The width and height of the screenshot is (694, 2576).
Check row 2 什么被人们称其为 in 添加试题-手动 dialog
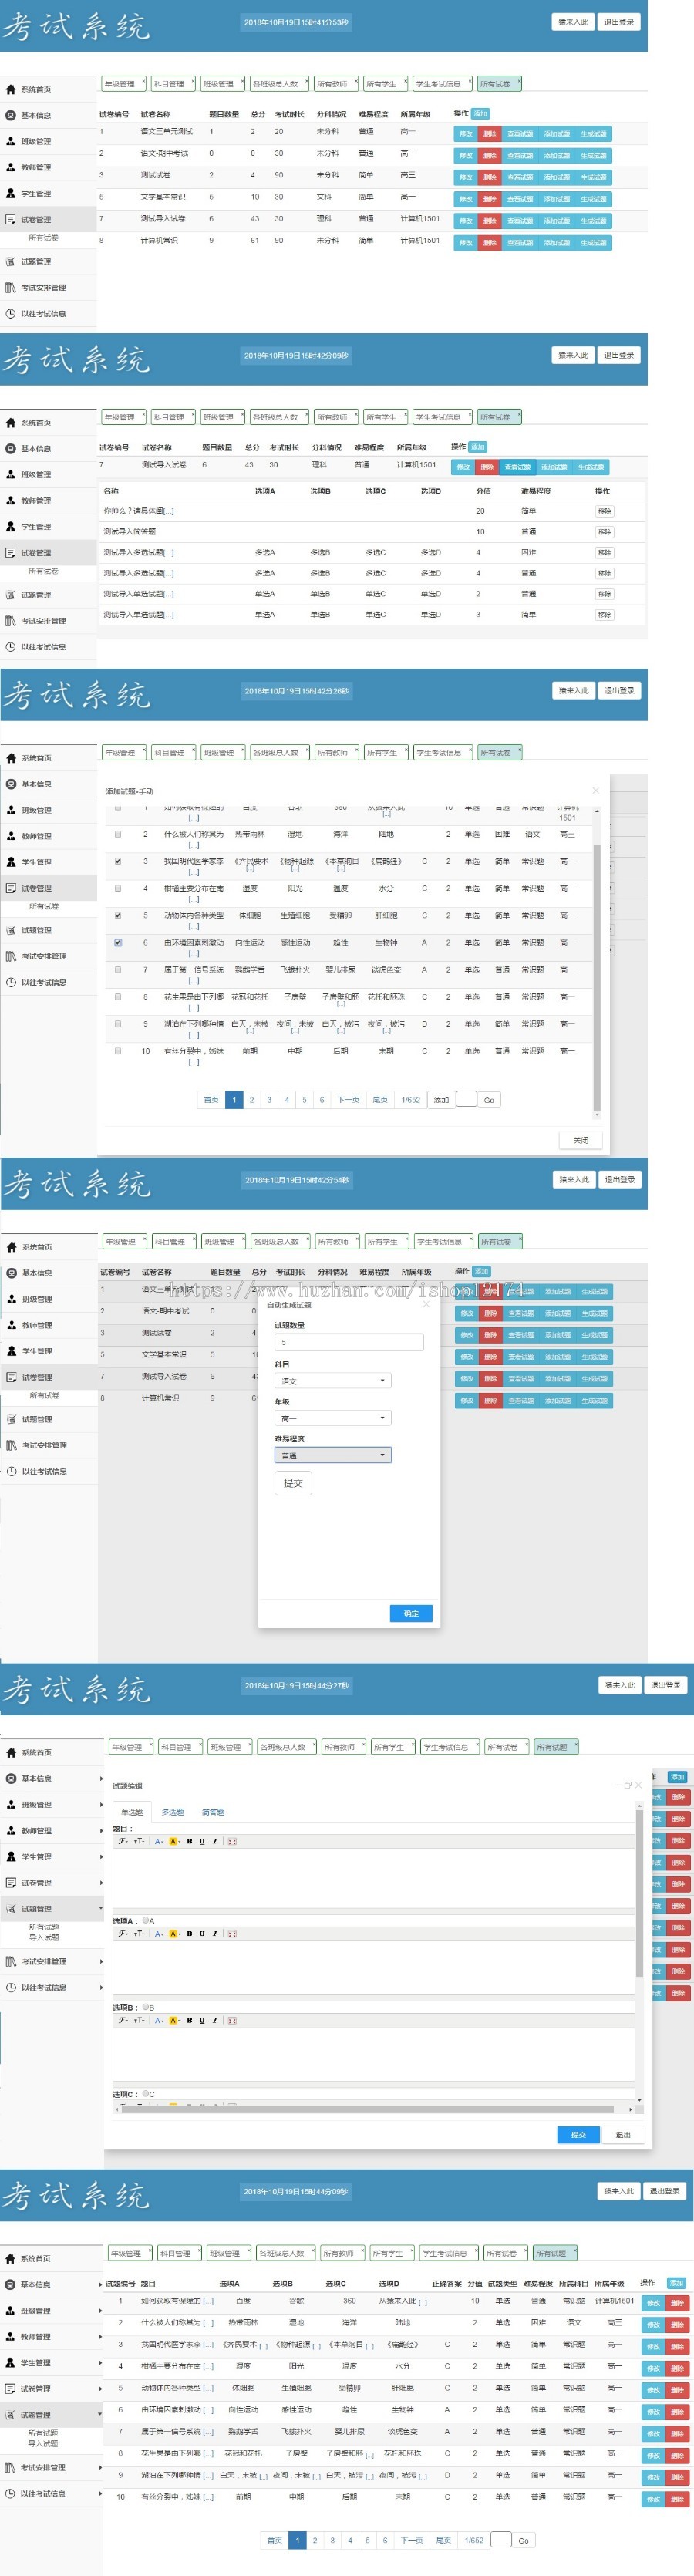click(x=118, y=834)
